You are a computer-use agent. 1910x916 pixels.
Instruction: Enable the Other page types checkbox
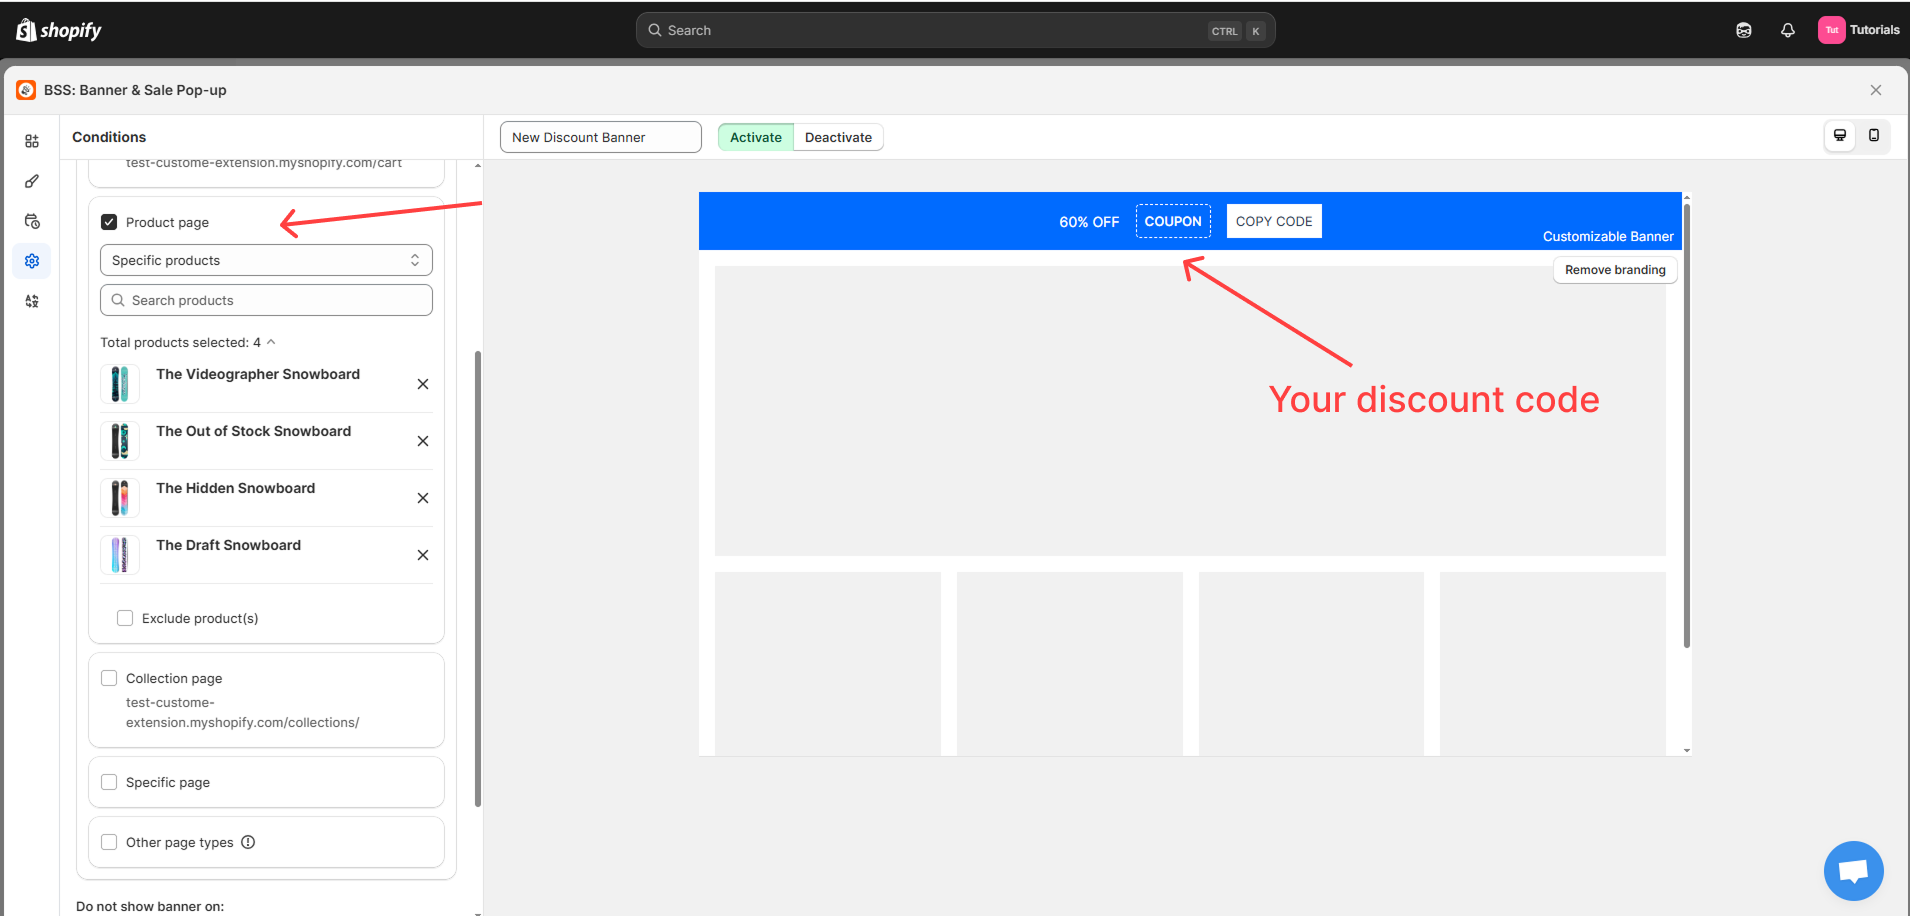click(109, 842)
